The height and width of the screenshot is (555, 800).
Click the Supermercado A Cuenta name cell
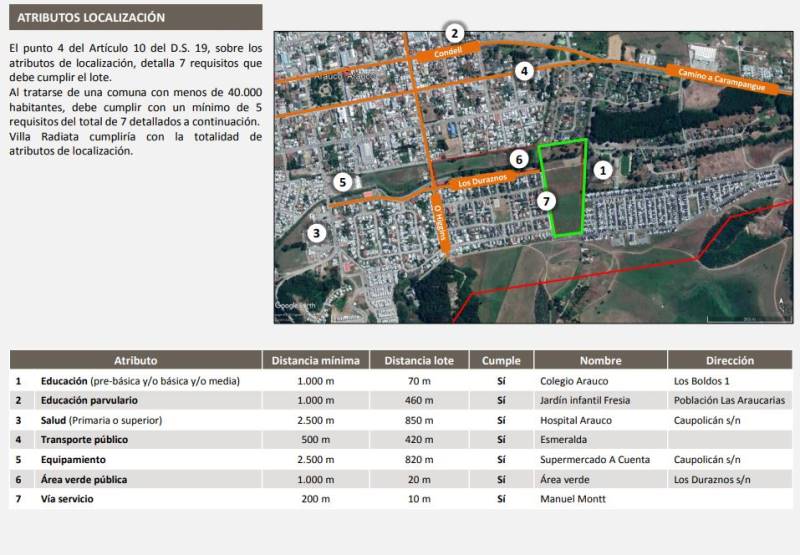[595, 460]
